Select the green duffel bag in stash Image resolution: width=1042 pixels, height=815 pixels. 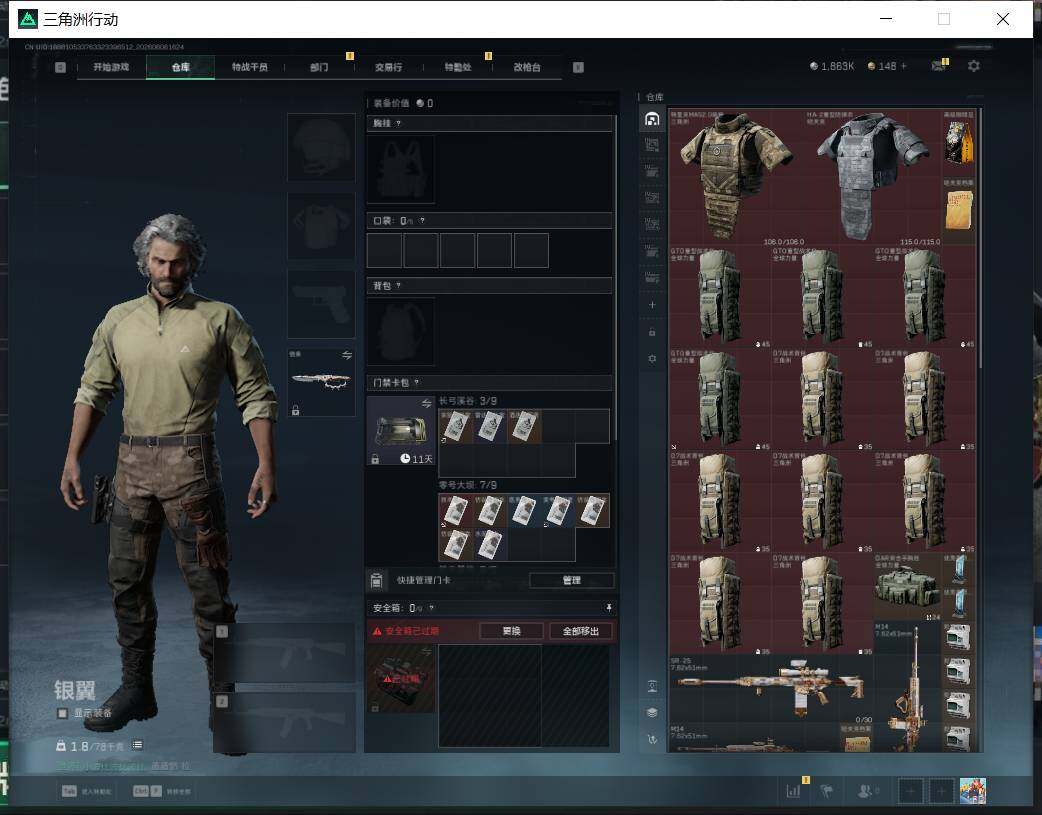(x=907, y=587)
